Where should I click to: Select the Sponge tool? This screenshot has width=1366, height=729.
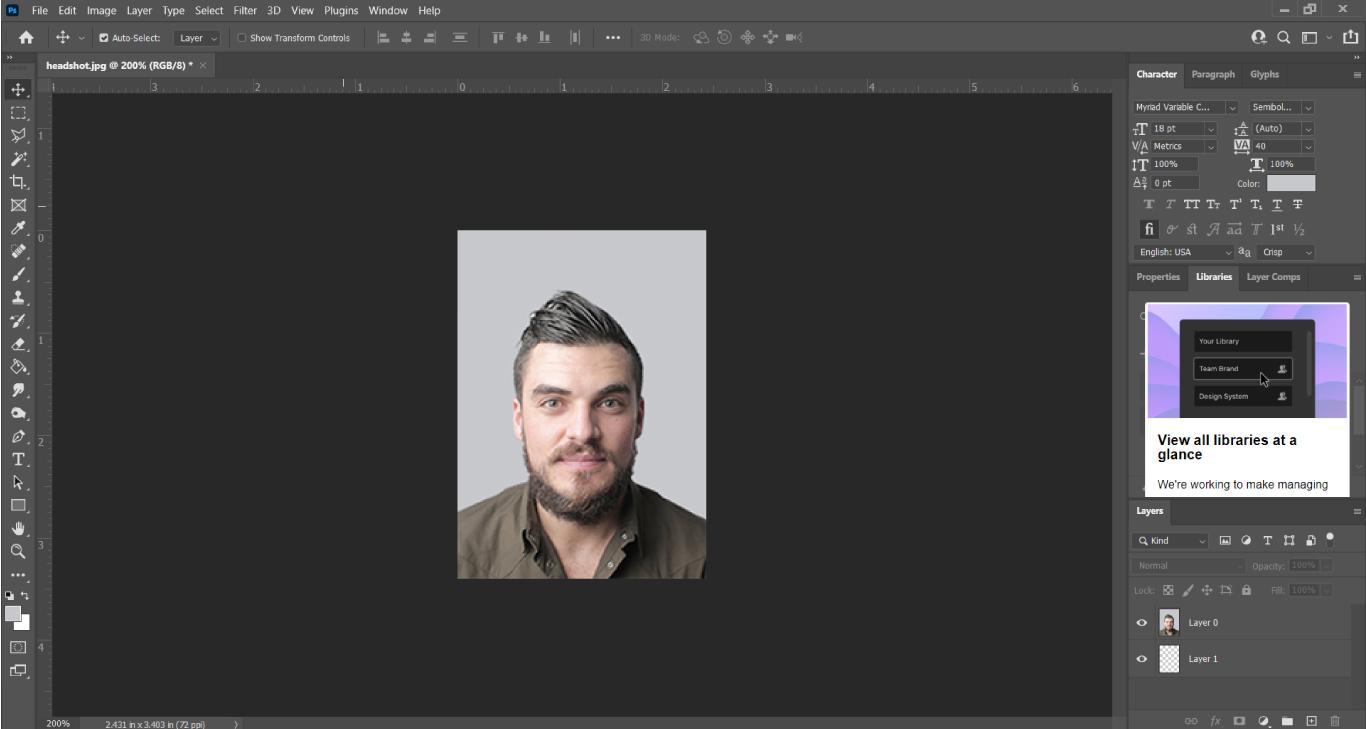tap(18, 413)
